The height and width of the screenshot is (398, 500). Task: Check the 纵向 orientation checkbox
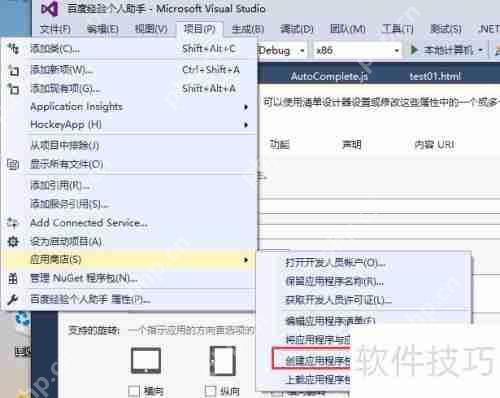pyautogui.click(x=210, y=391)
